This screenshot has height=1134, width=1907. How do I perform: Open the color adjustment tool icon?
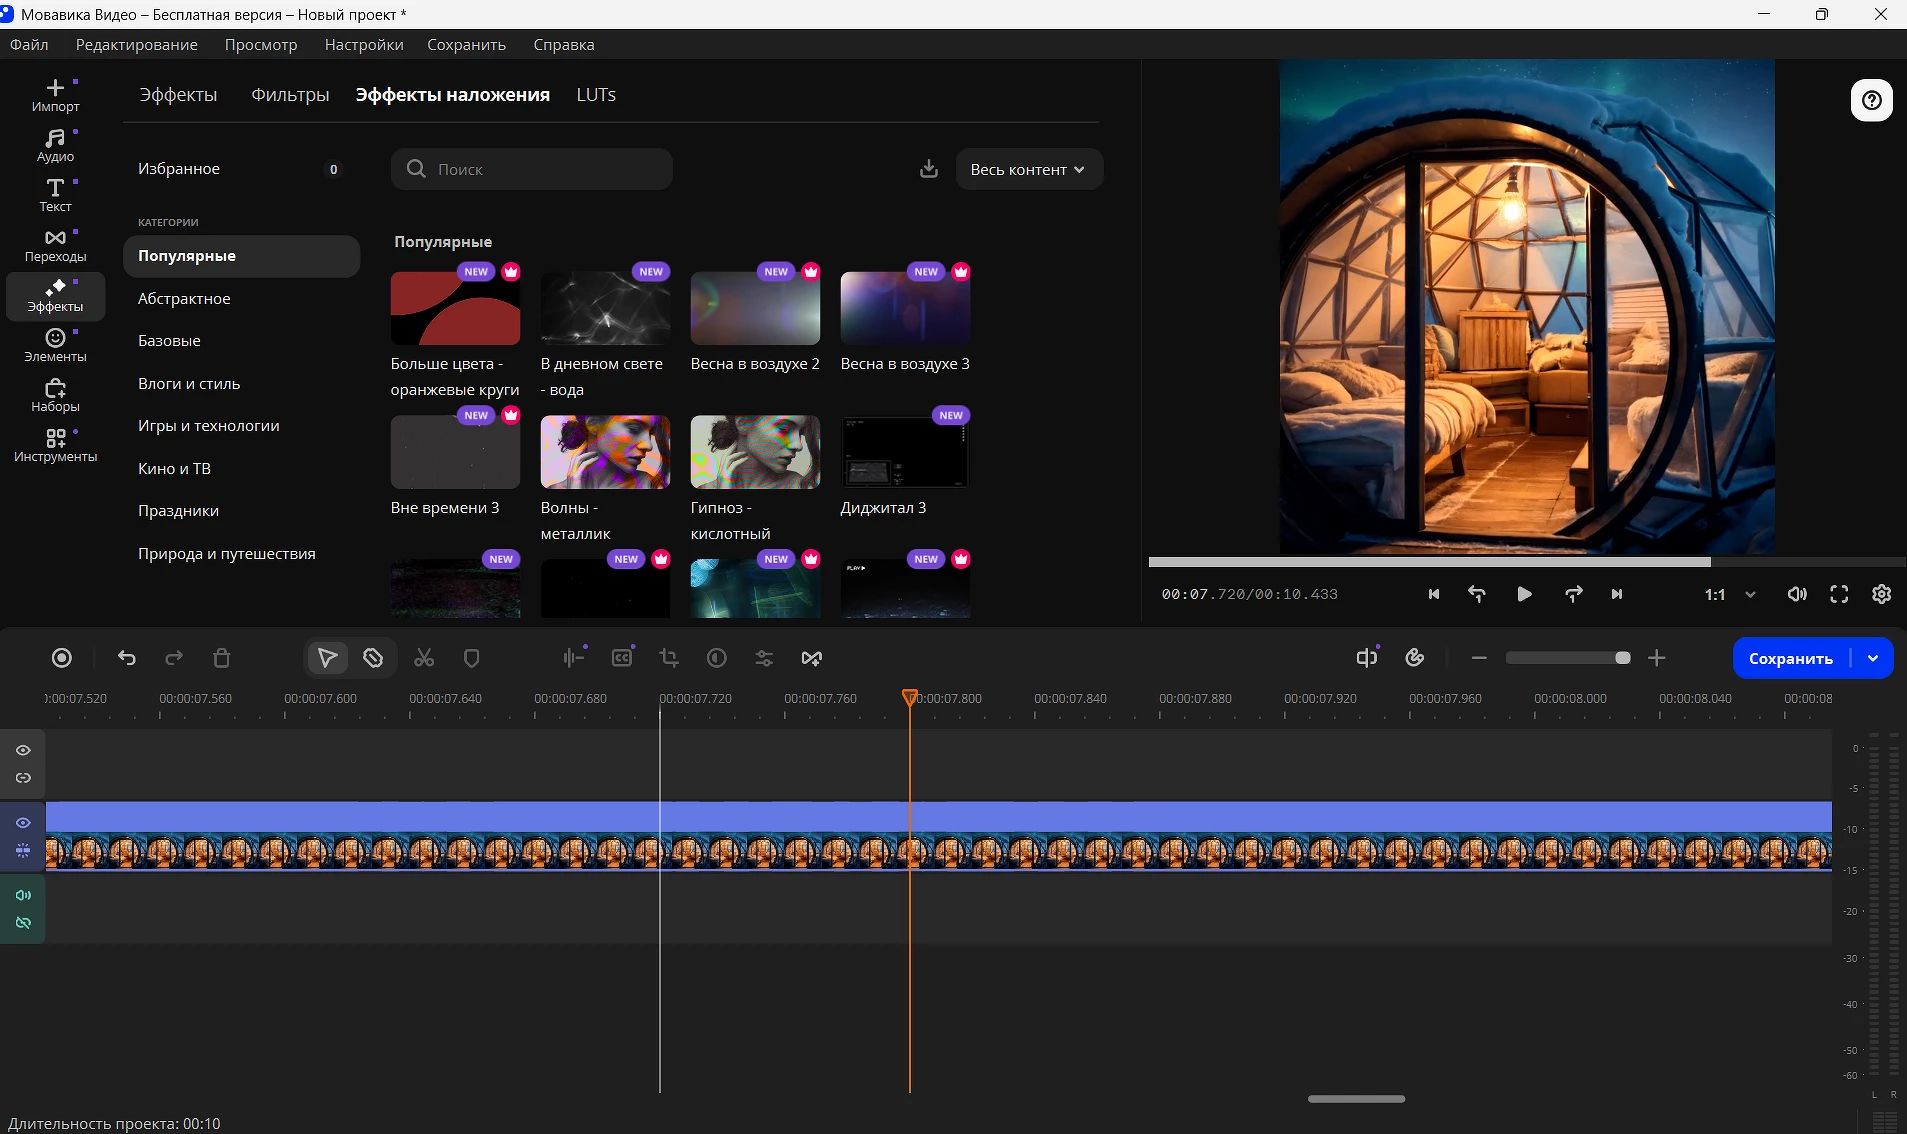point(716,658)
